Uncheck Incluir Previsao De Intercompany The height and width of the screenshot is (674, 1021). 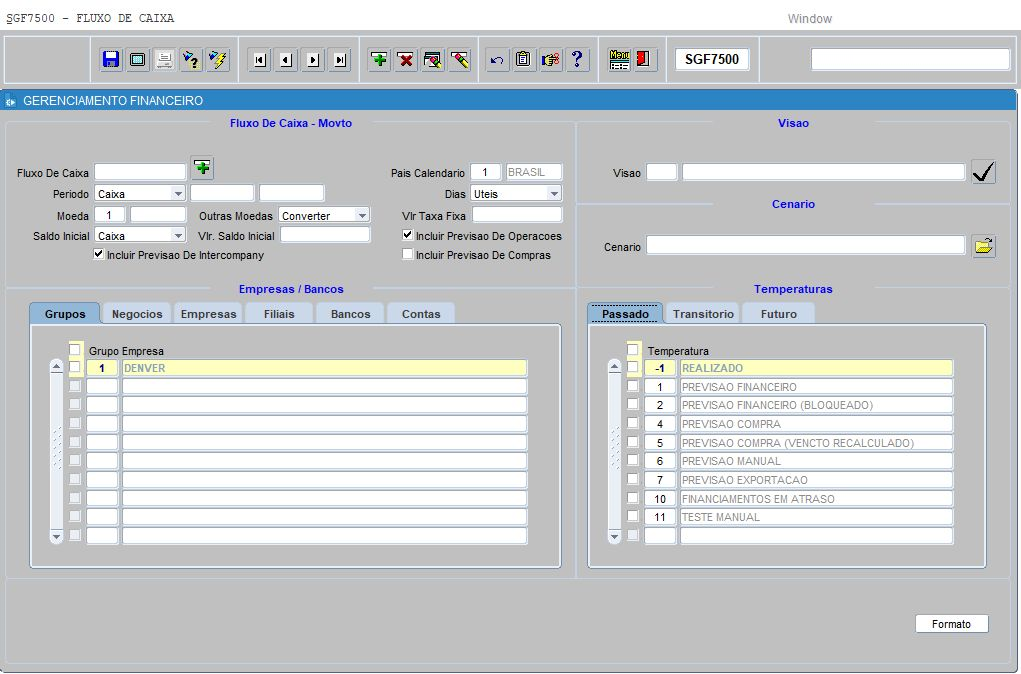point(98,254)
